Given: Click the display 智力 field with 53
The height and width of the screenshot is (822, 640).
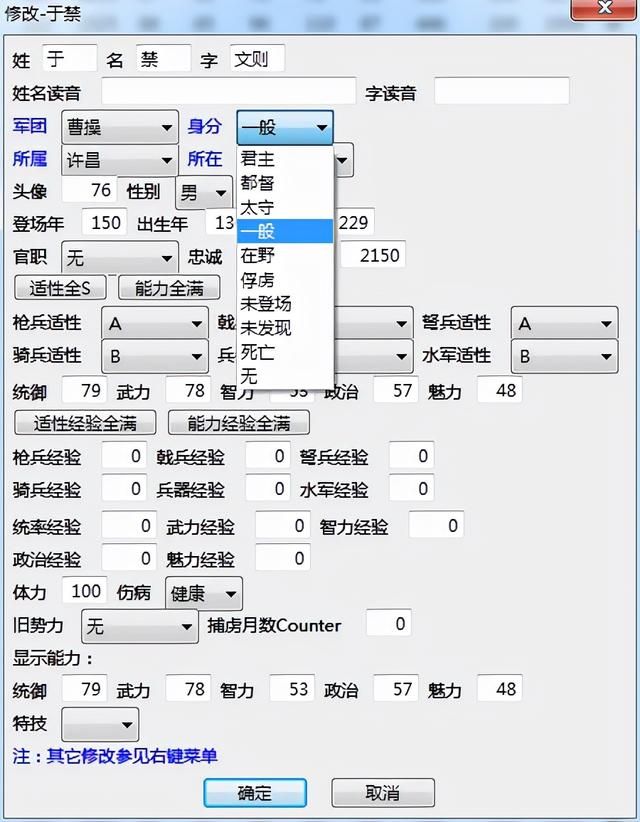Looking at the screenshot, I should (292, 688).
